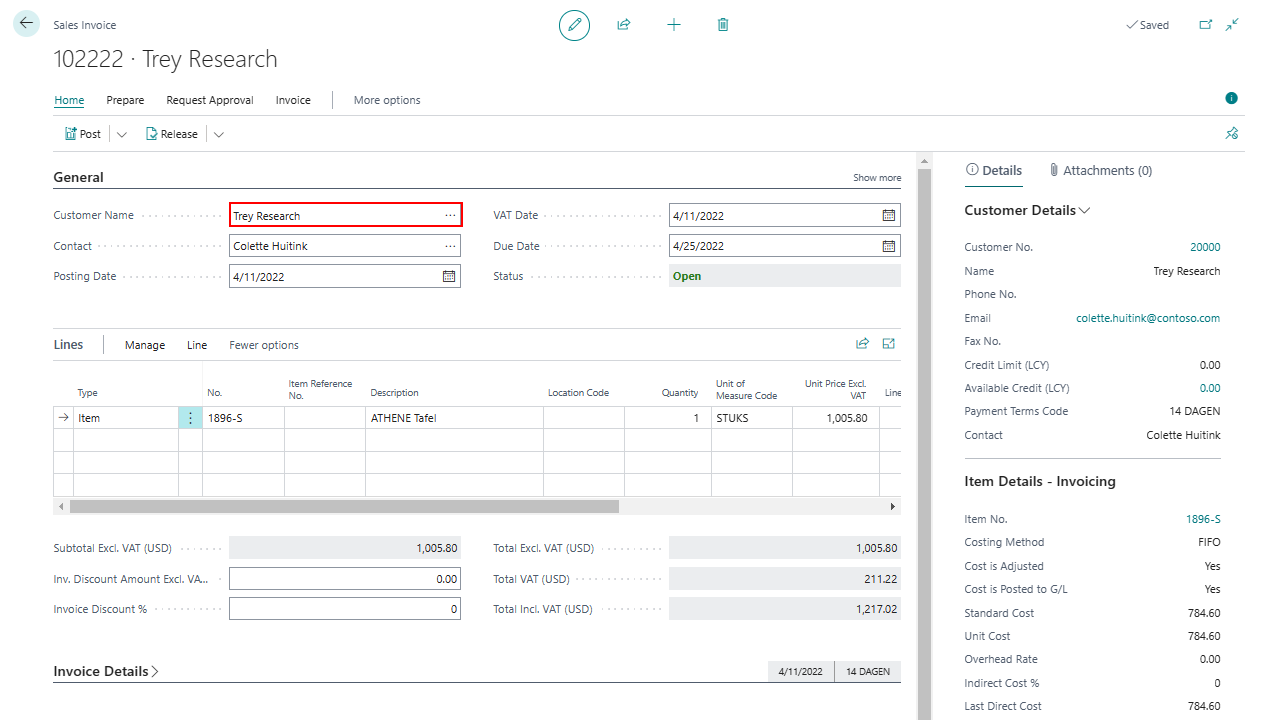Open the Available Credit (LCY) value link
The width and height of the screenshot is (1280, 720).
coord(1210,388)
